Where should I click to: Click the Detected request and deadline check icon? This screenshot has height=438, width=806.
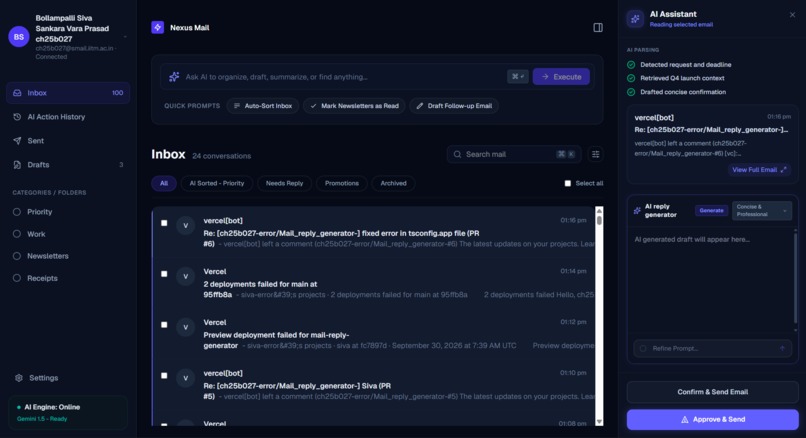coord(631,65)
